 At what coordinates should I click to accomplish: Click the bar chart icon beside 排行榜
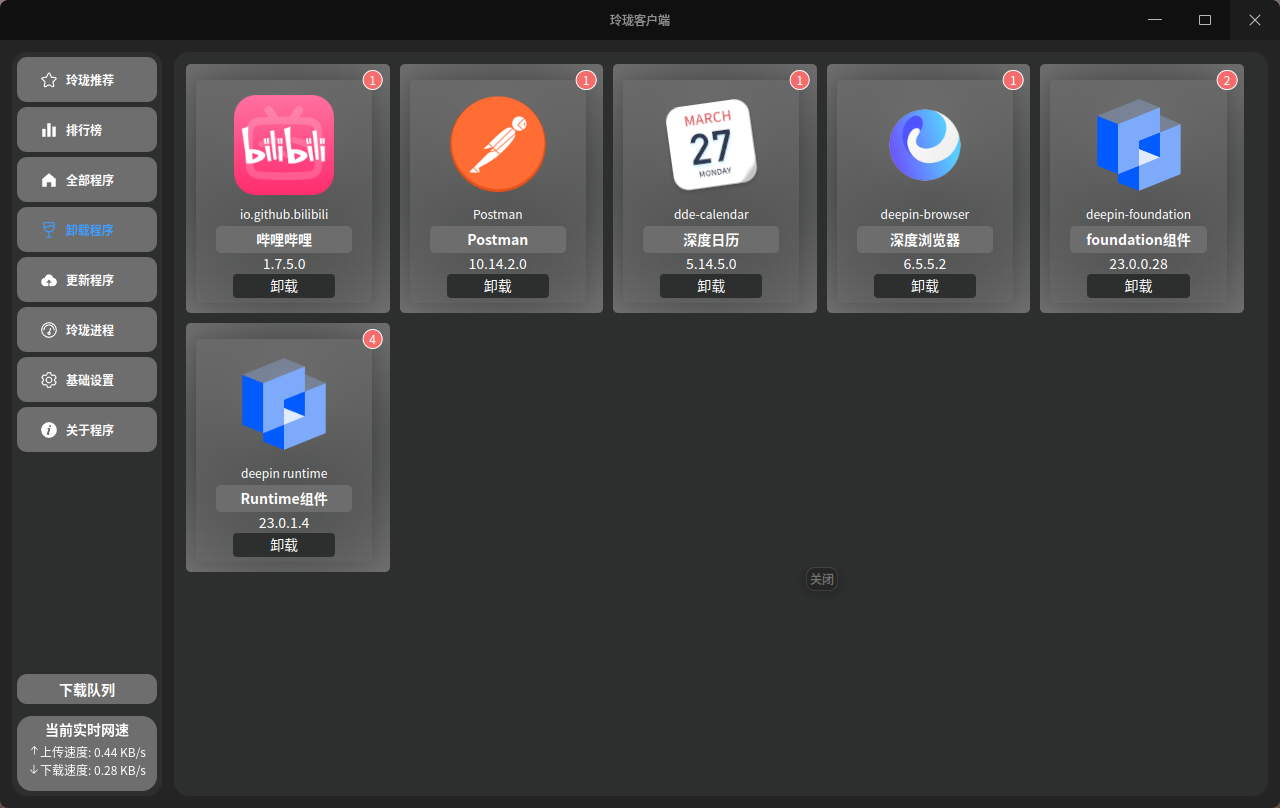[x=49, y=130]
